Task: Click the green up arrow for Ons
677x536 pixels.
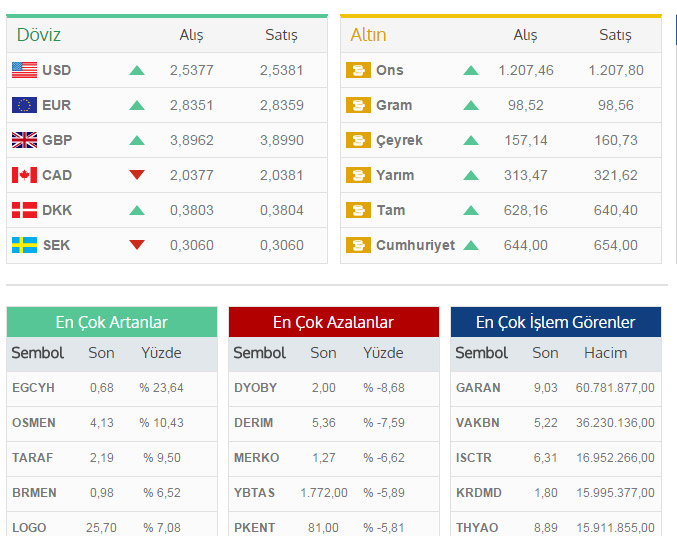Action: (x=471, y=70)
